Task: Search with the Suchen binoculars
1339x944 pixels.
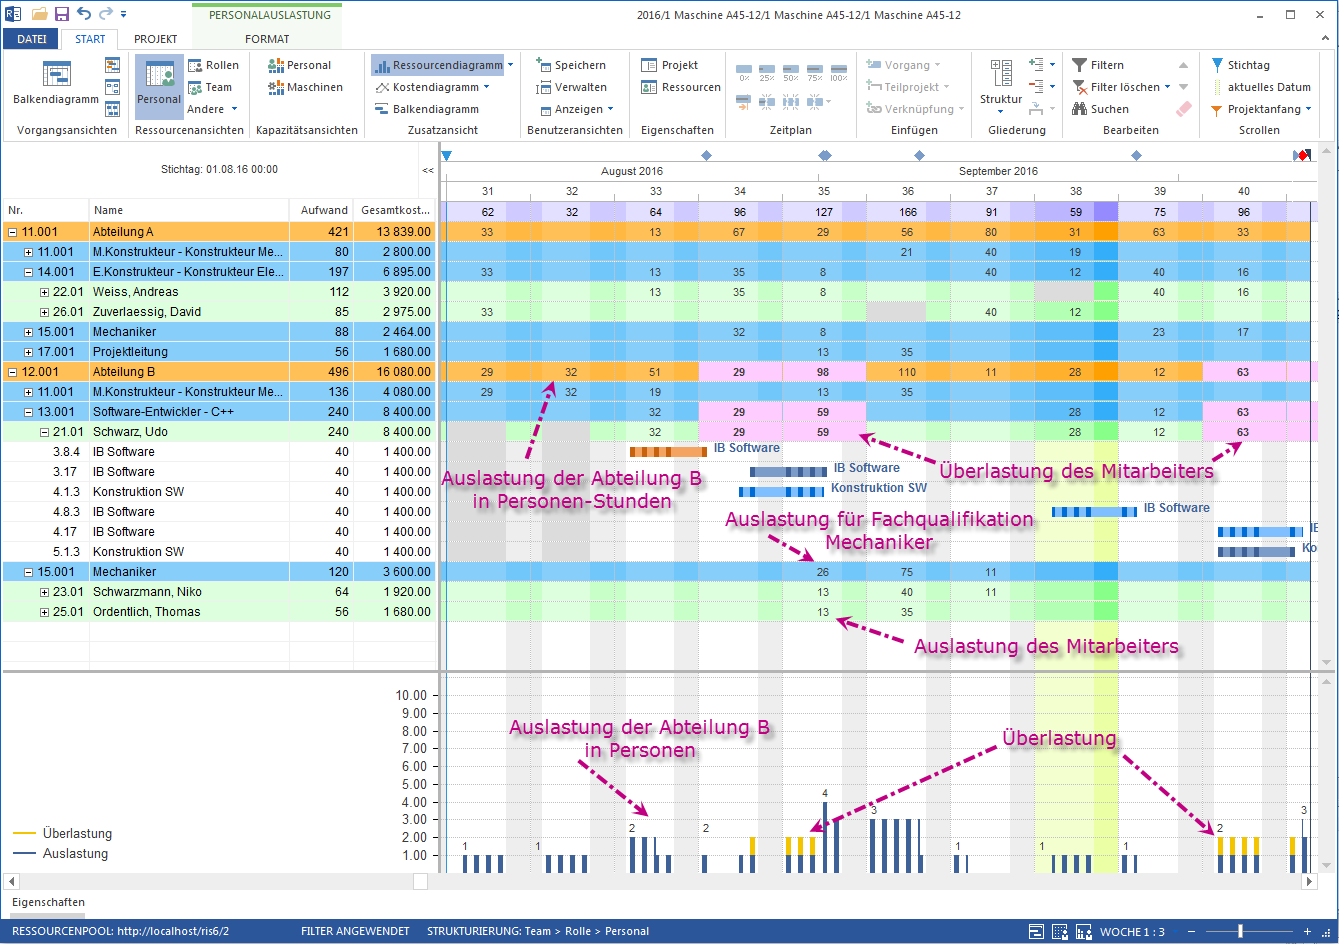Action: (1101, 109)
